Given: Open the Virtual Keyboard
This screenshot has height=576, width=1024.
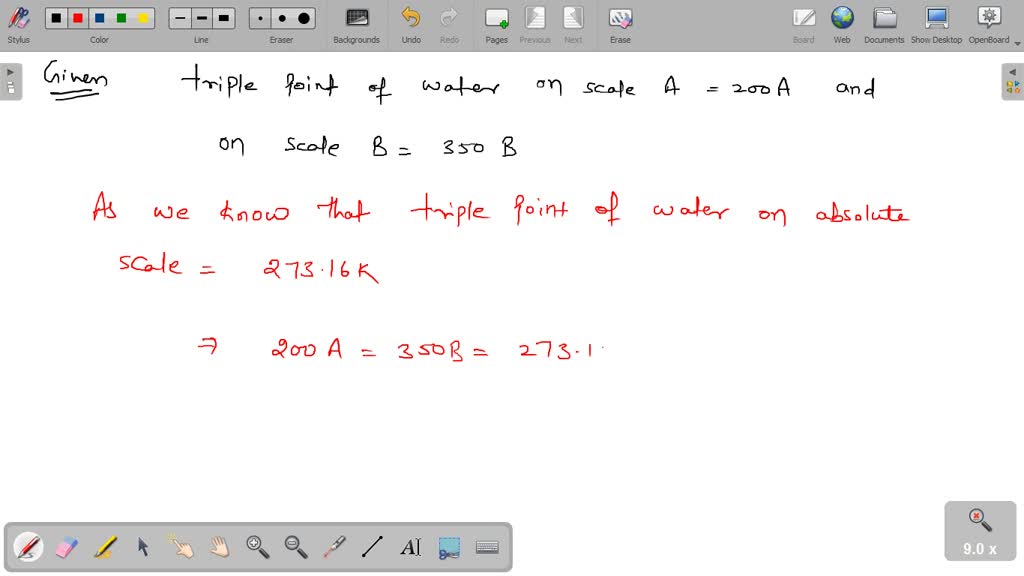Looking at the screenshot, I should (487, 547).
